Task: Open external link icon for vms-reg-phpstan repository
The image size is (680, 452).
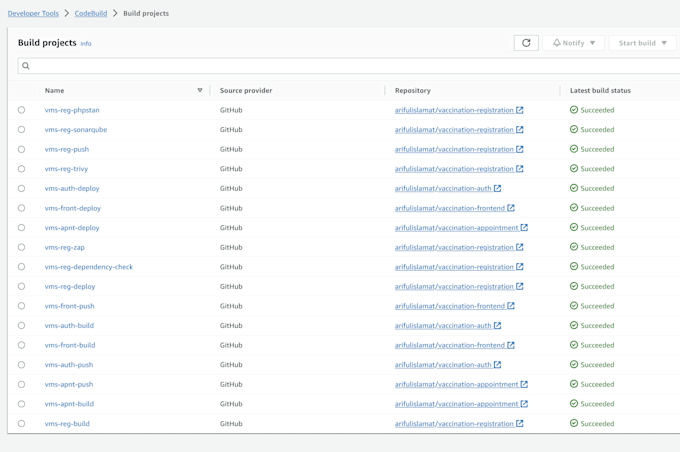Action: point(520,110)
